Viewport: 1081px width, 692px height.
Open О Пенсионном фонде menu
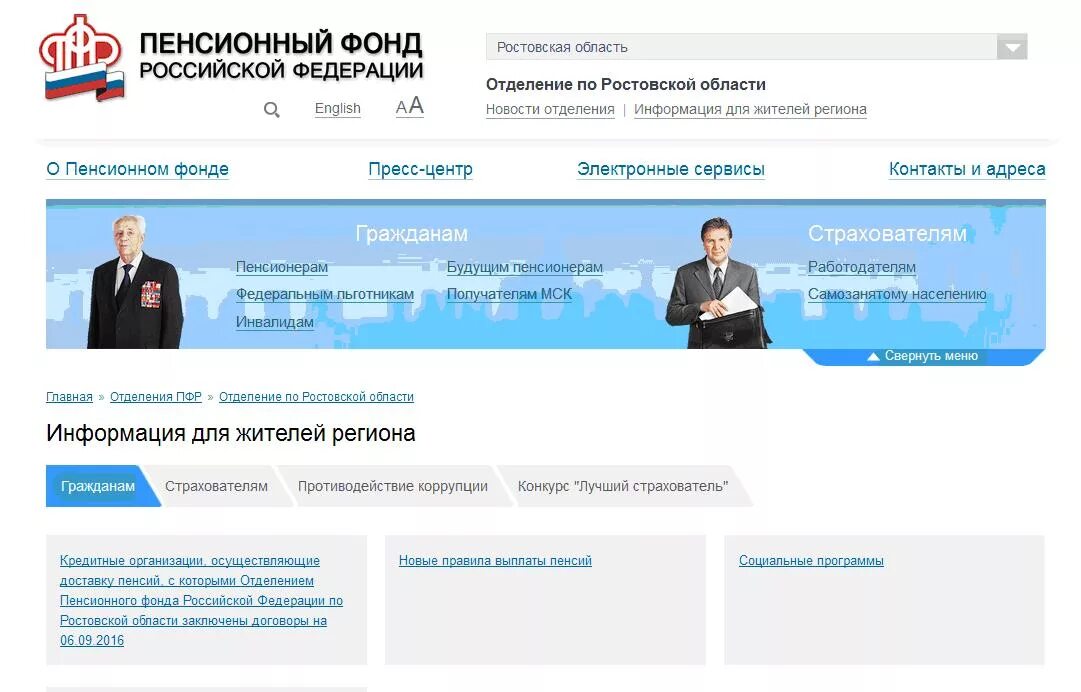tap(137, 170)
